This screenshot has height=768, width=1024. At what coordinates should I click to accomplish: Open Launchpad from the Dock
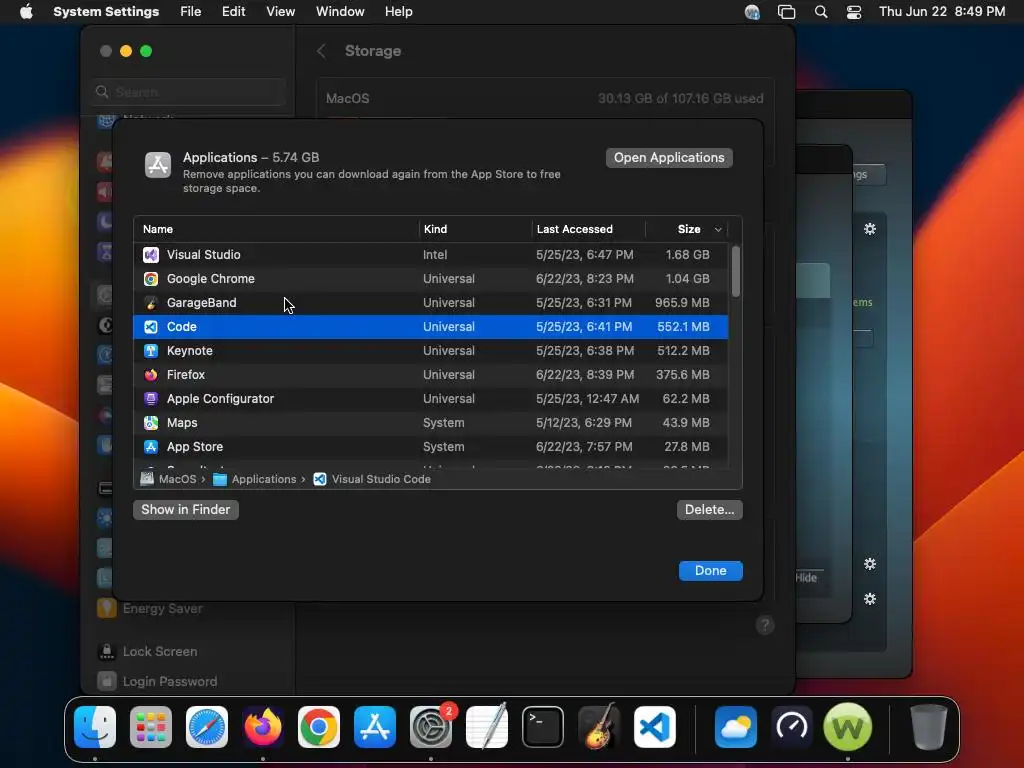(151, 727)
